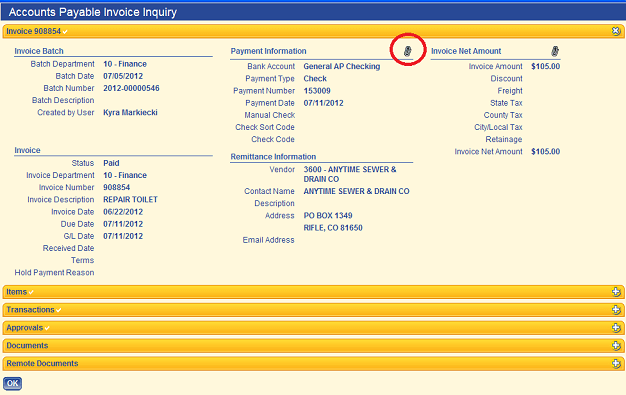Click the Email Address label
The image size is (626, 395).
pos(268,240)
